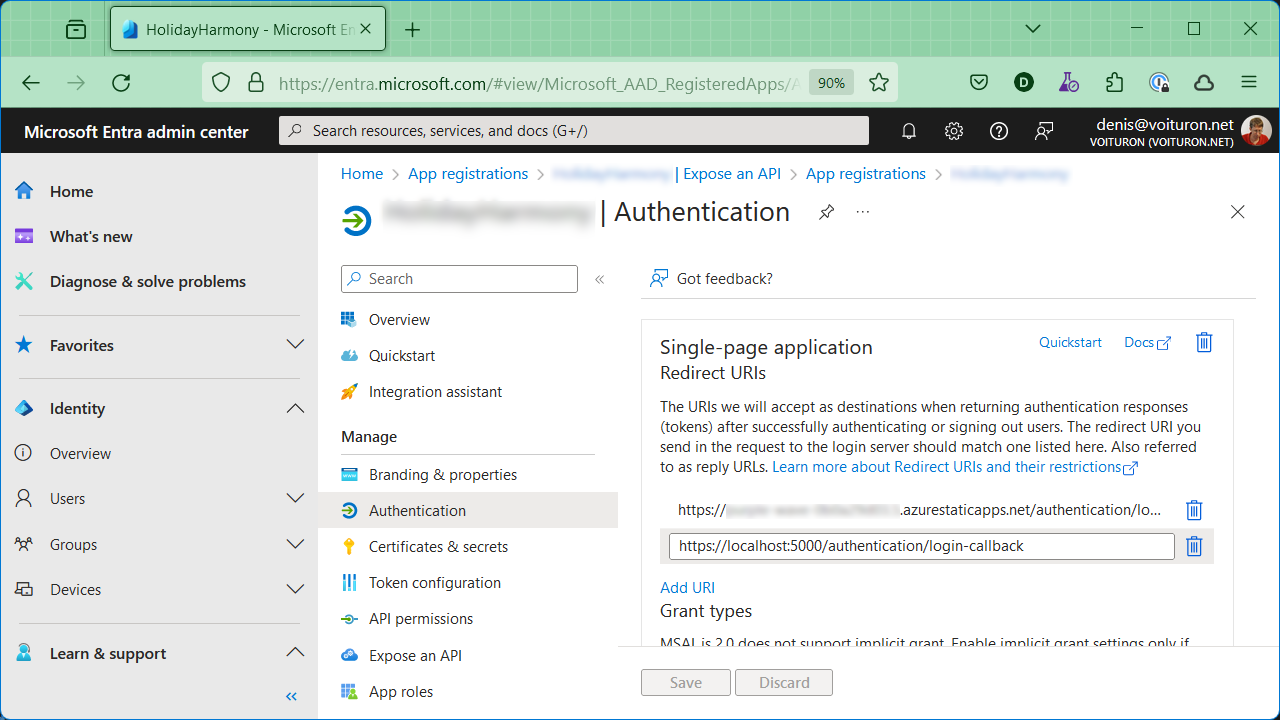Open the Firefox application menu
Viewport: 1280px width, 720px height.
coord(1248,83)
